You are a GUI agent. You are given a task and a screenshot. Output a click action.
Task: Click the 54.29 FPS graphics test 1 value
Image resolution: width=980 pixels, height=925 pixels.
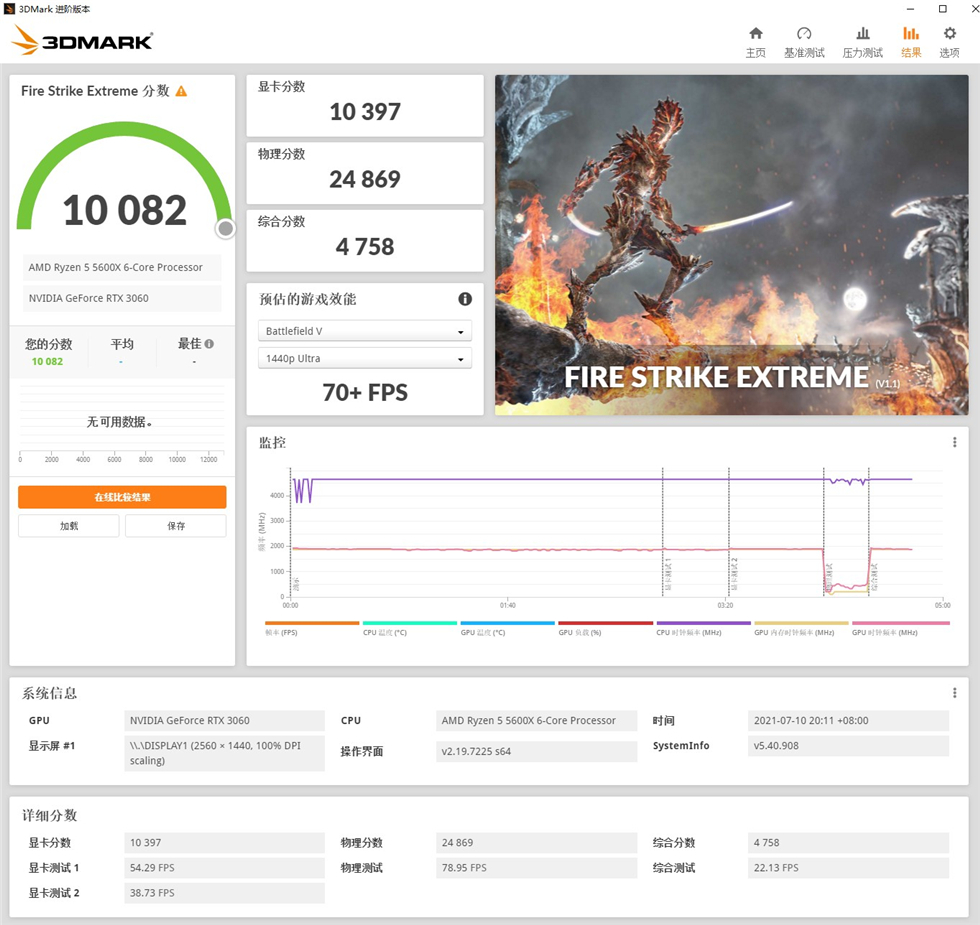224,868
